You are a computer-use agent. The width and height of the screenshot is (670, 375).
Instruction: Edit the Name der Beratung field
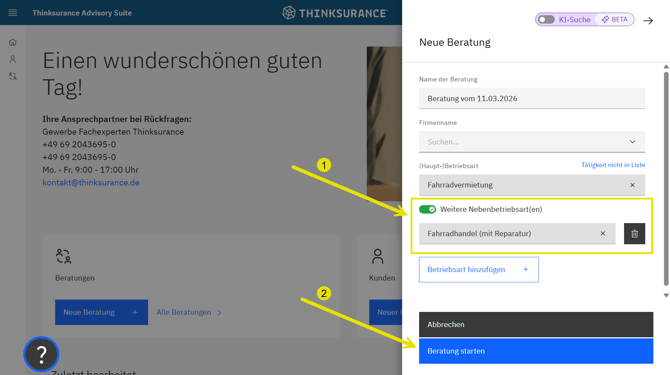pos(532,99)
